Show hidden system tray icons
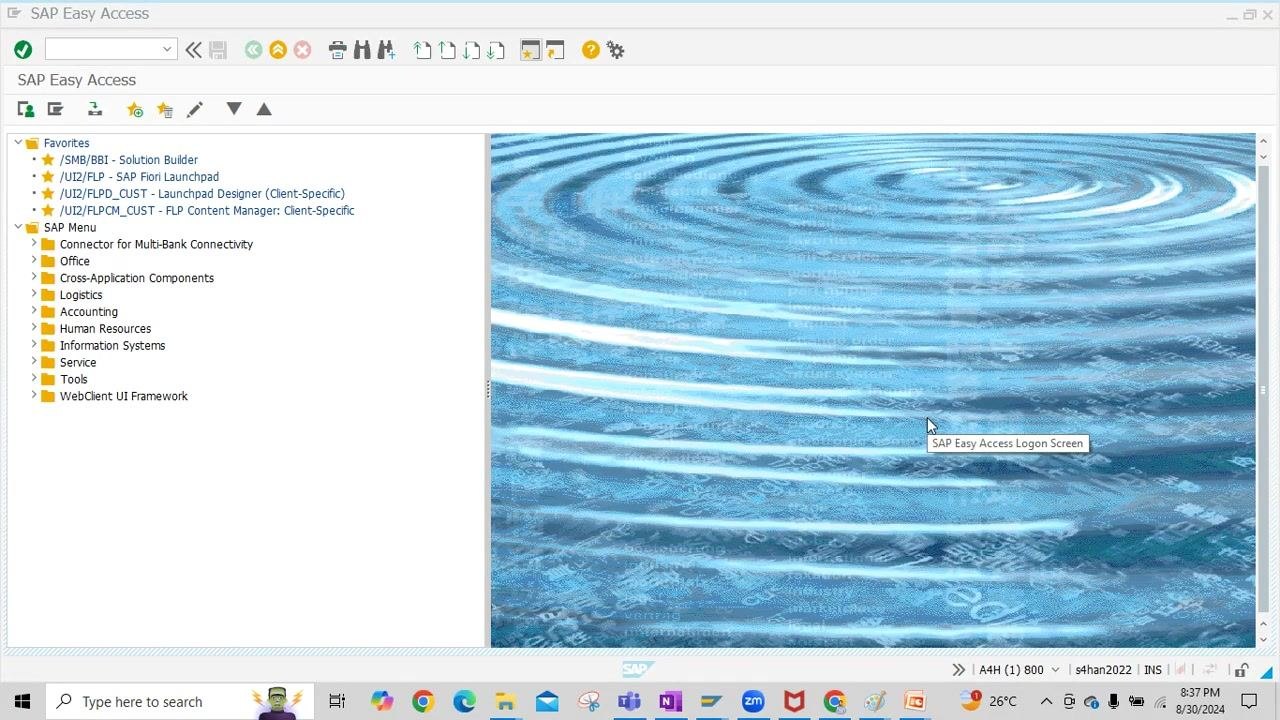Image resolution: width=1280 pixels, height=720 pixels. point(1046,701)
